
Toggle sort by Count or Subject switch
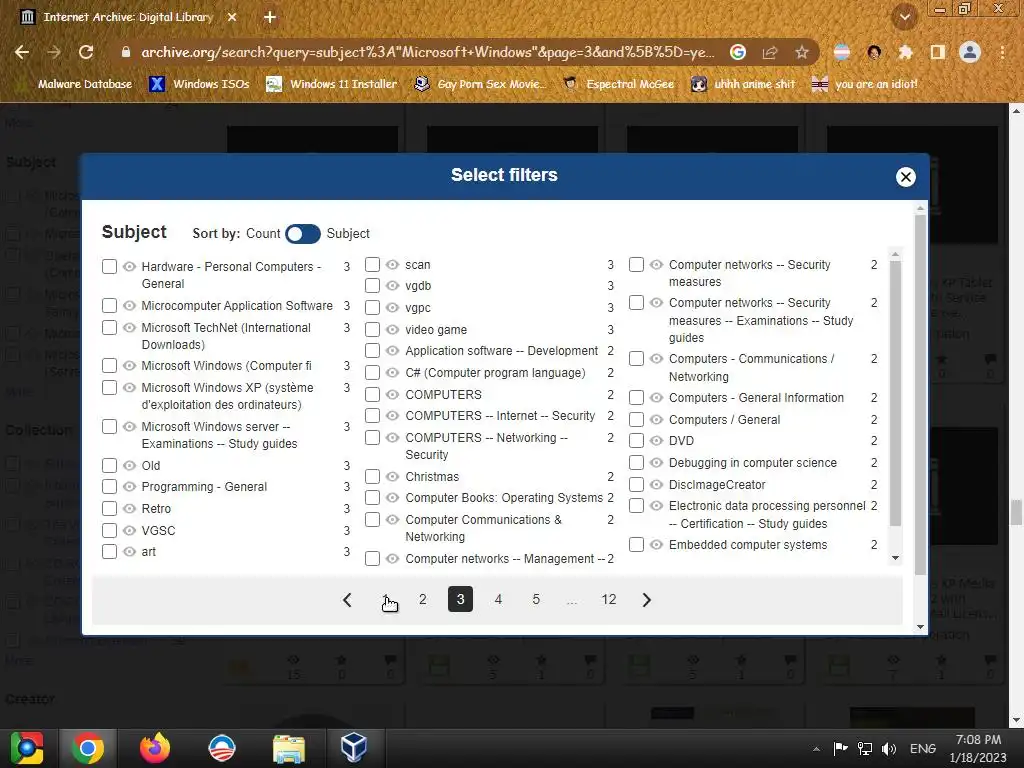point(303,234)
